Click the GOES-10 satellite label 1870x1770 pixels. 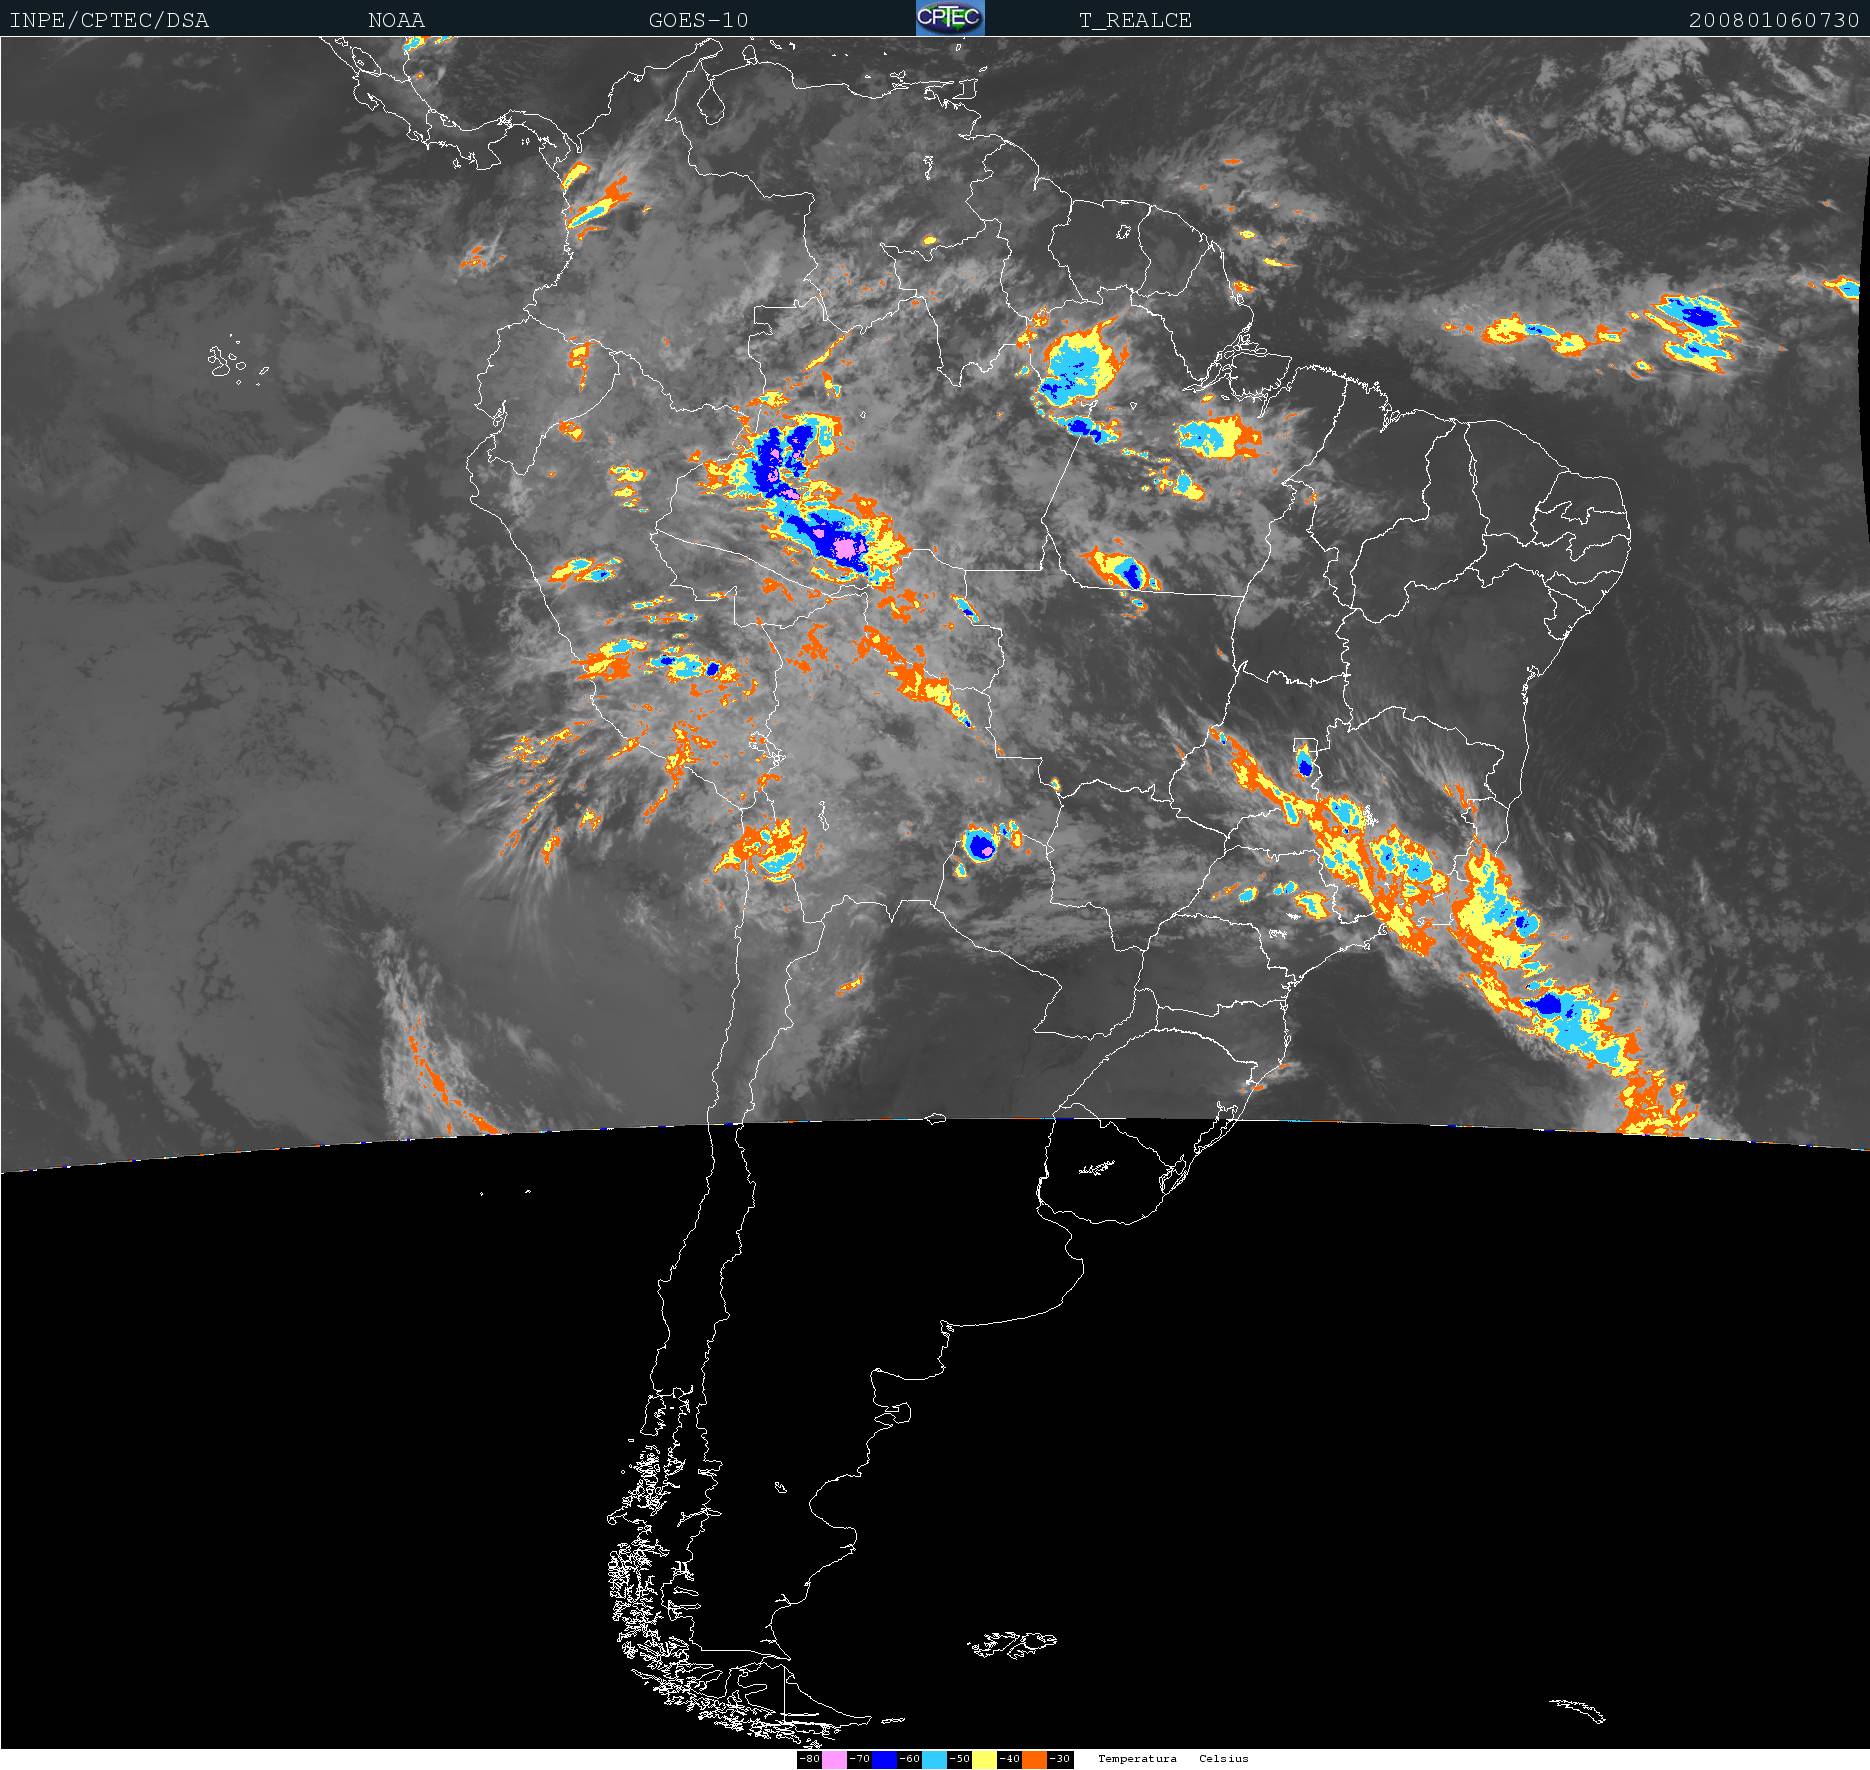tap(698, 20)
